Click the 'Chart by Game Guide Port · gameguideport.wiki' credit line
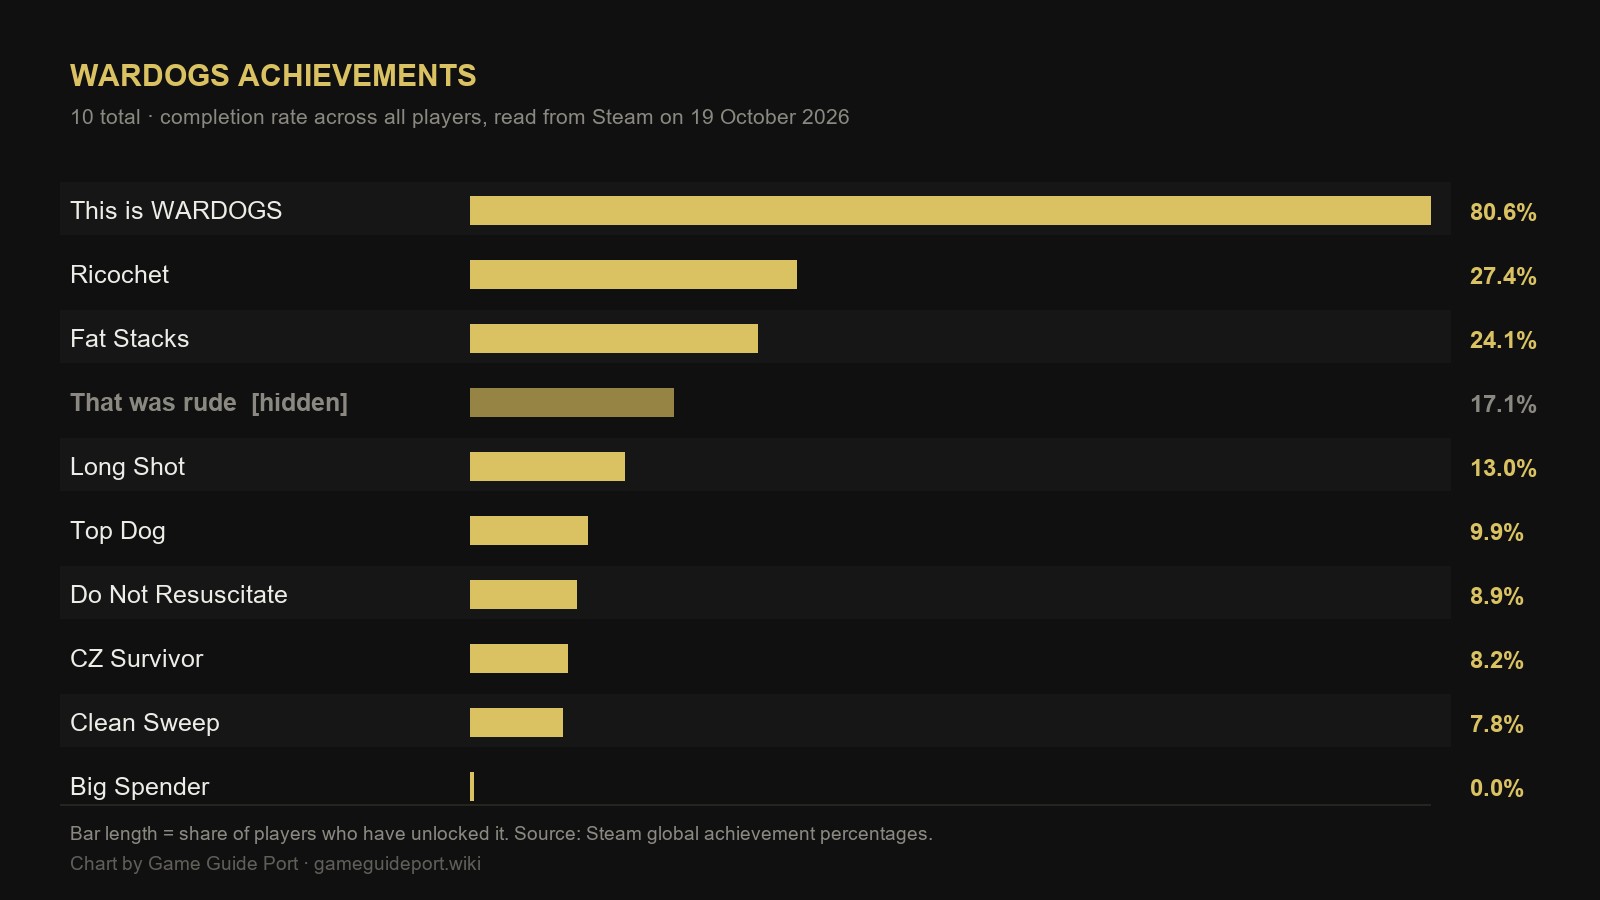Viewport: 1600px width, 900px height. (x=275, y=864)
